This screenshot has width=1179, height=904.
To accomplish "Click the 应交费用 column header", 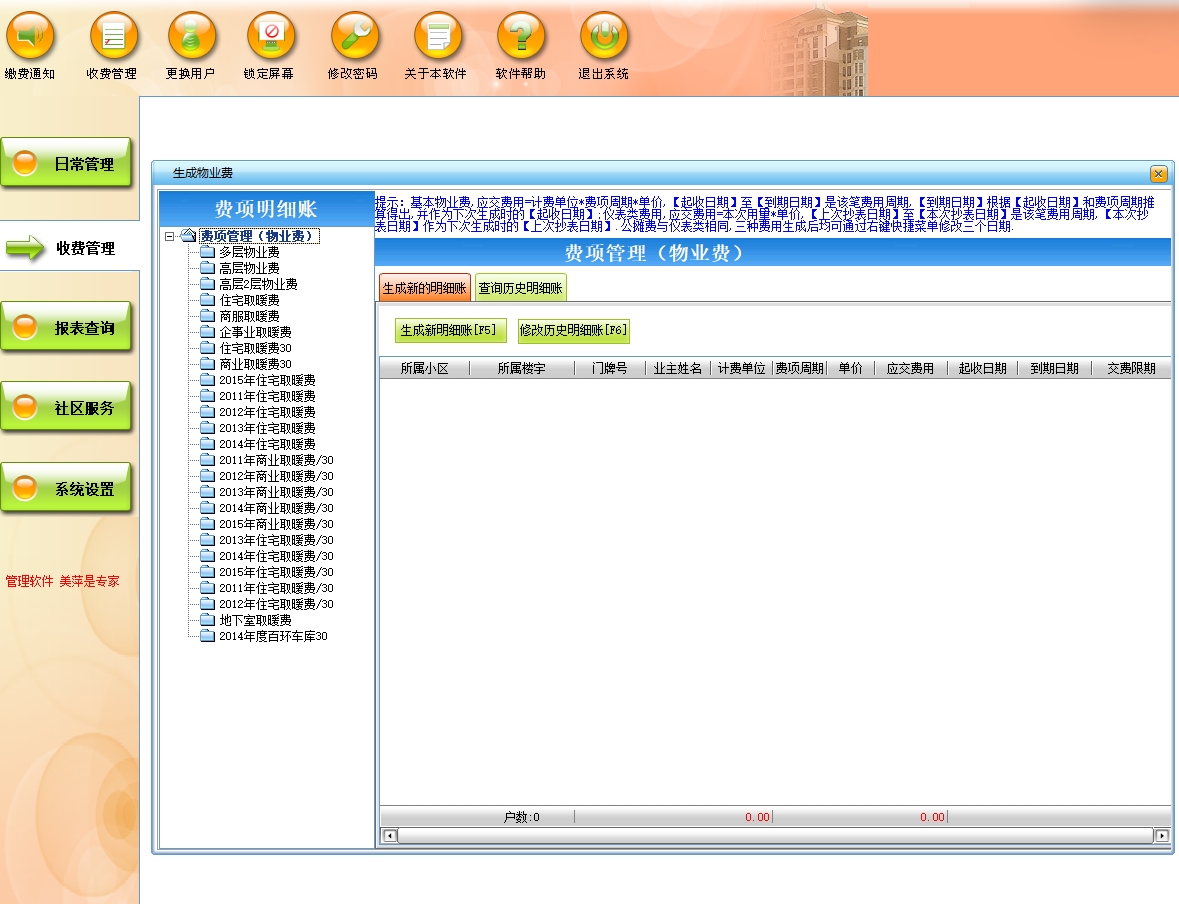I will (x=909, y=369).
